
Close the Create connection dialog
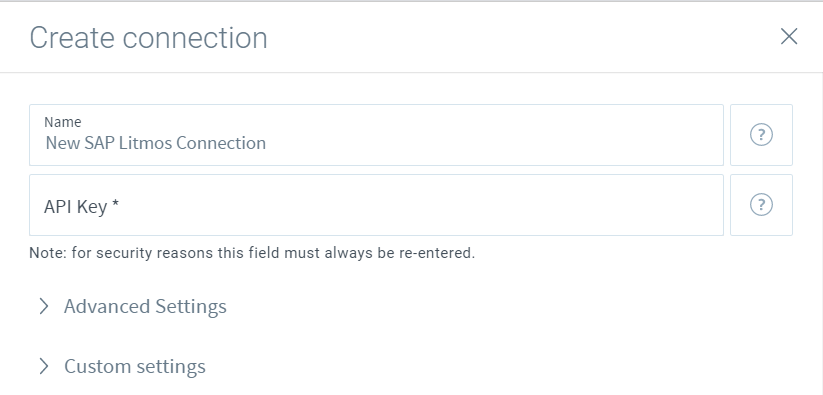[789, 37]
